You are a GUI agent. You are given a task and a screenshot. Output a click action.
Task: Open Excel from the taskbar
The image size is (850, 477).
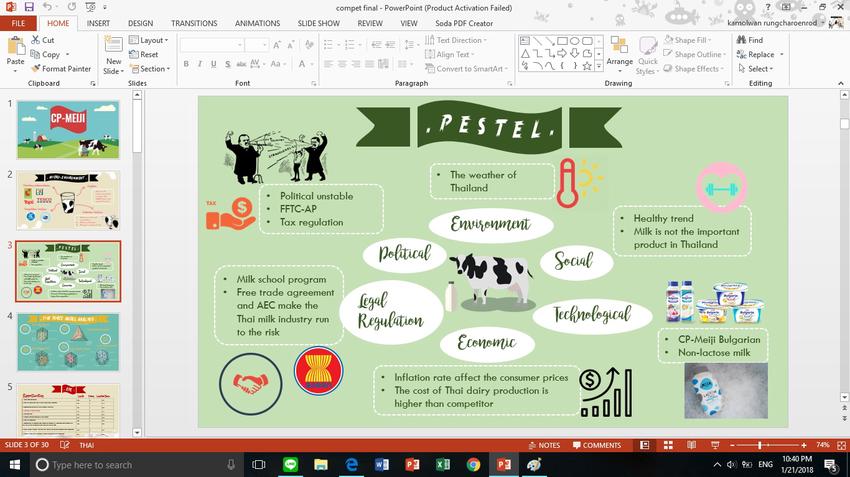(x=443, y=465)
